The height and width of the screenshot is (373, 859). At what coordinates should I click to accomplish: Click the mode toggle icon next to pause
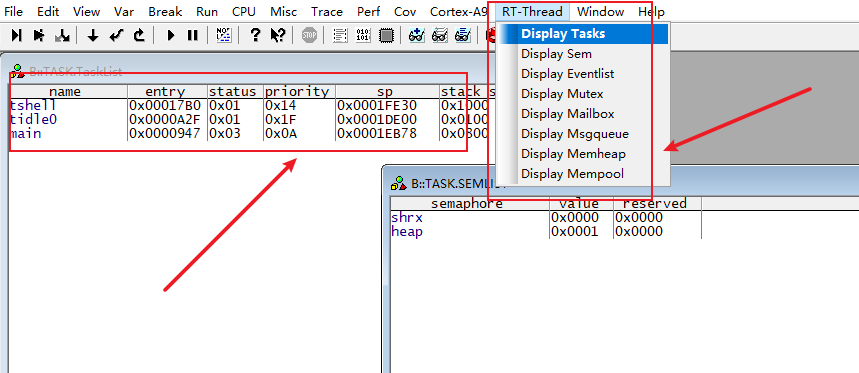224,36
